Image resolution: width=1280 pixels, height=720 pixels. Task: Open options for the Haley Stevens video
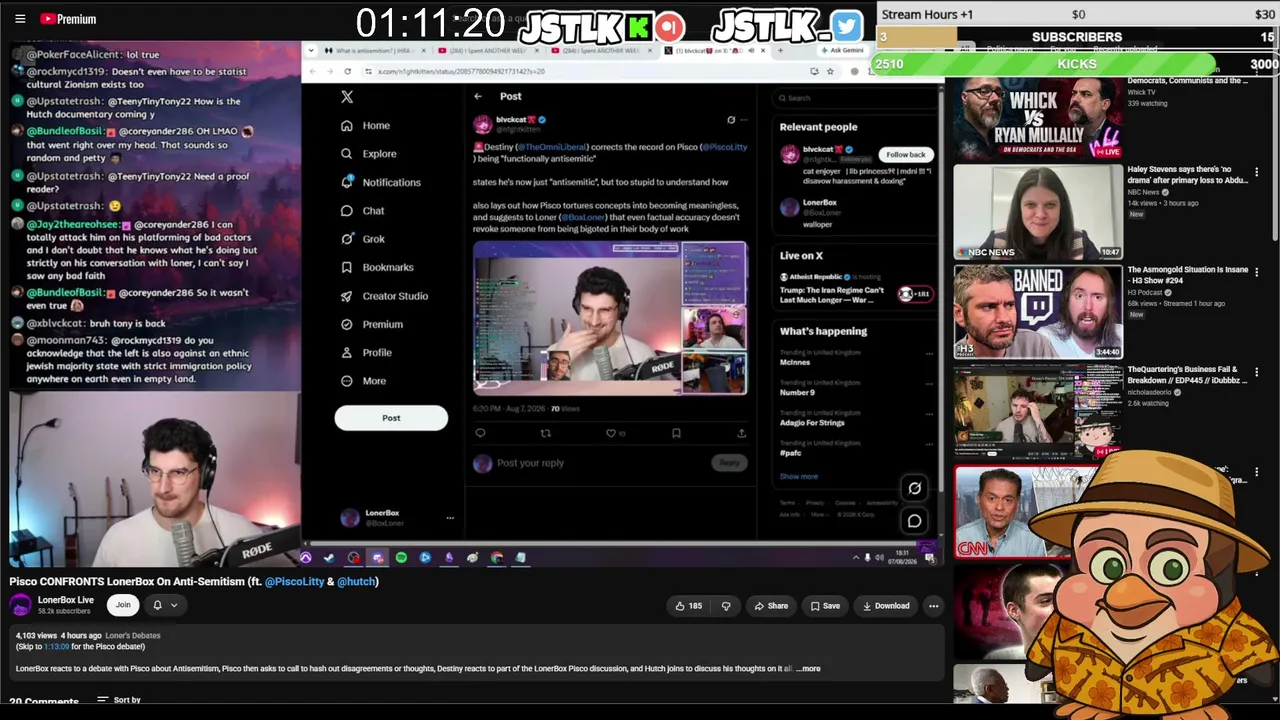click(x=1257, y=172)
